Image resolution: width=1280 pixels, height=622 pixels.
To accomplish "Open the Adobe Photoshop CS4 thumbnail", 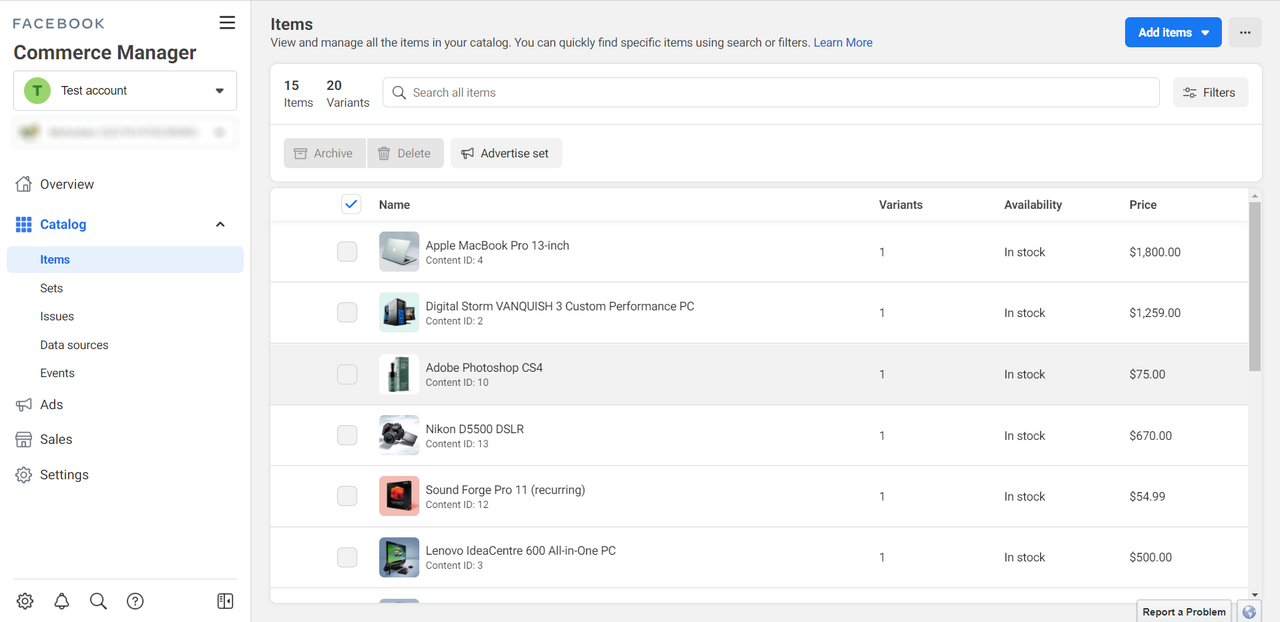I will point(399,374).
